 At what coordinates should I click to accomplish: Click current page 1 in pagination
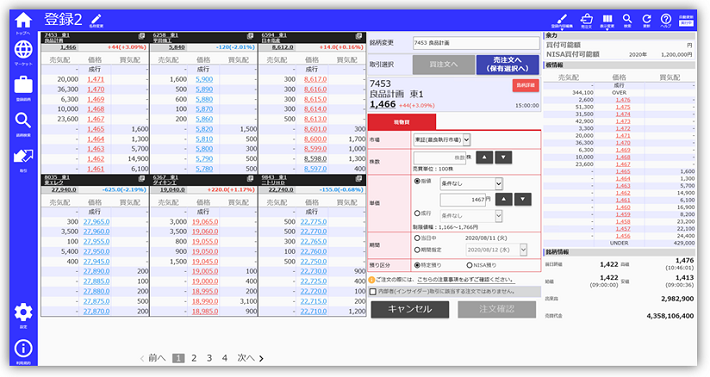[x=178, y=358]
